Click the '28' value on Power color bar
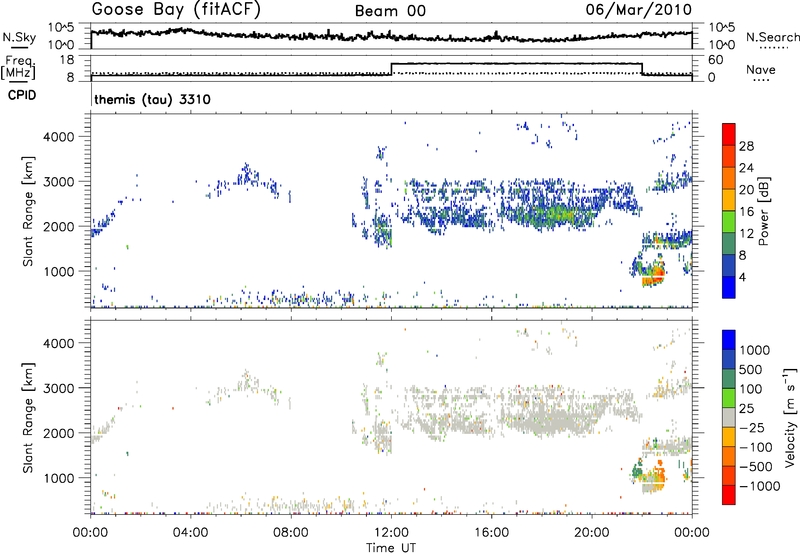The width and height of the screenshot is (800, 554). coord(746,146)
